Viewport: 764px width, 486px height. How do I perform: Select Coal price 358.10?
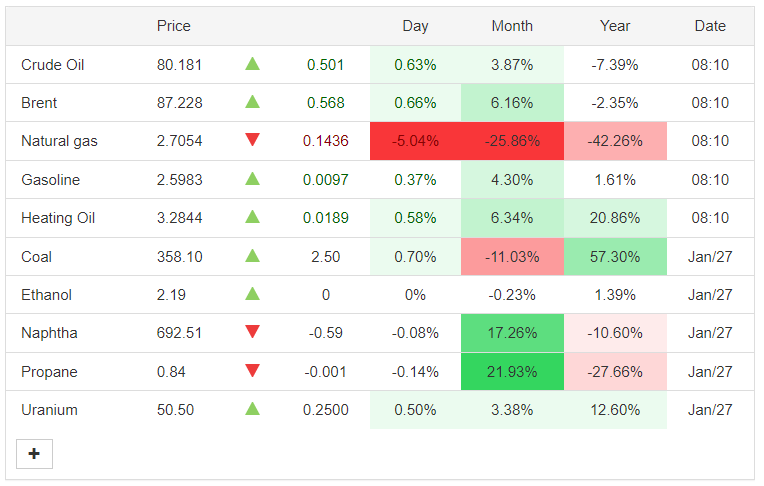[x=179, y=257]
